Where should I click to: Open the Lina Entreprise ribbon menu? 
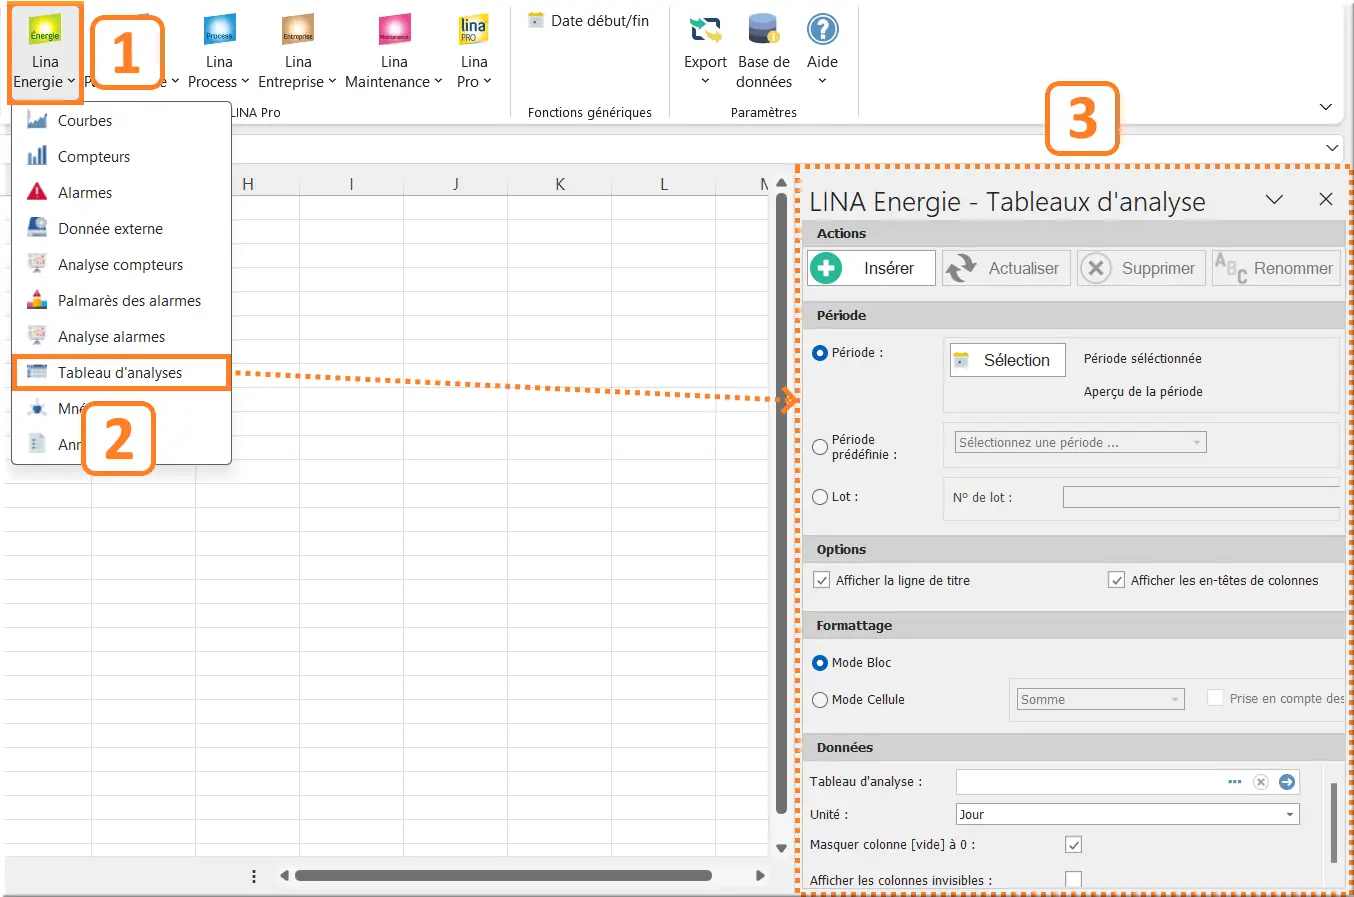click(x=297, y=53)
